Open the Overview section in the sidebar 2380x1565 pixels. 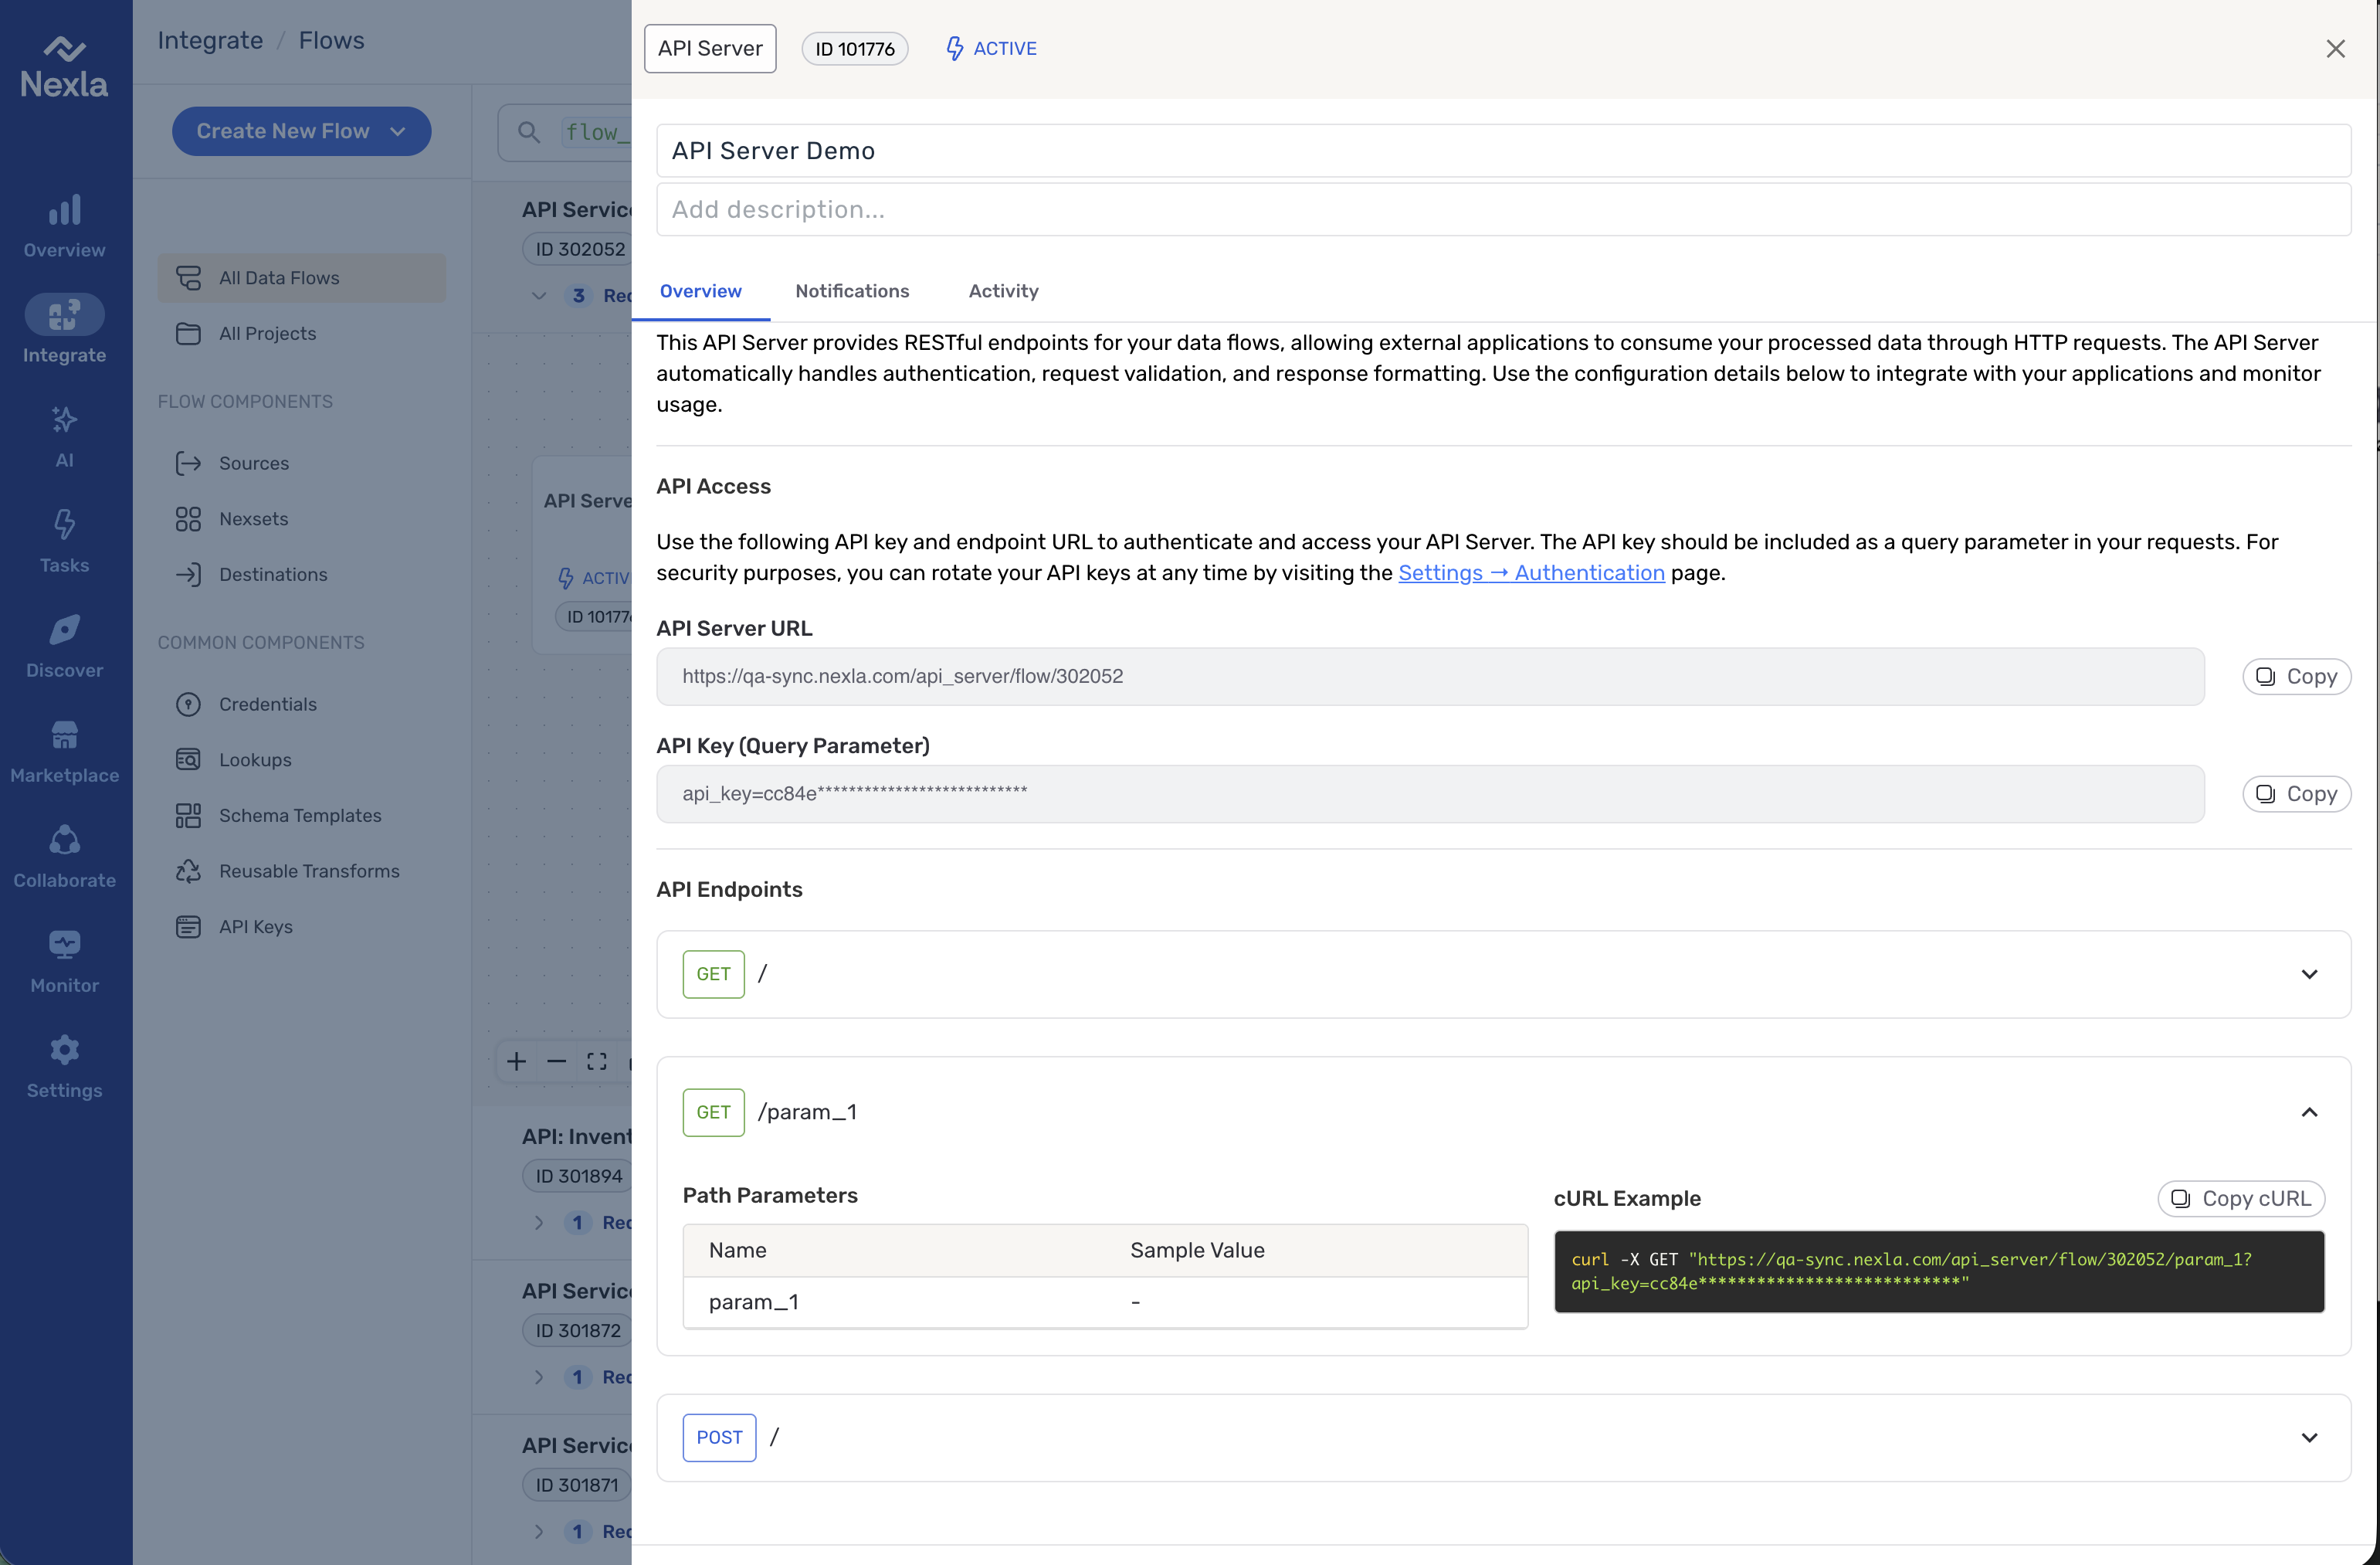pyautogui.click(x=64, y=226)
